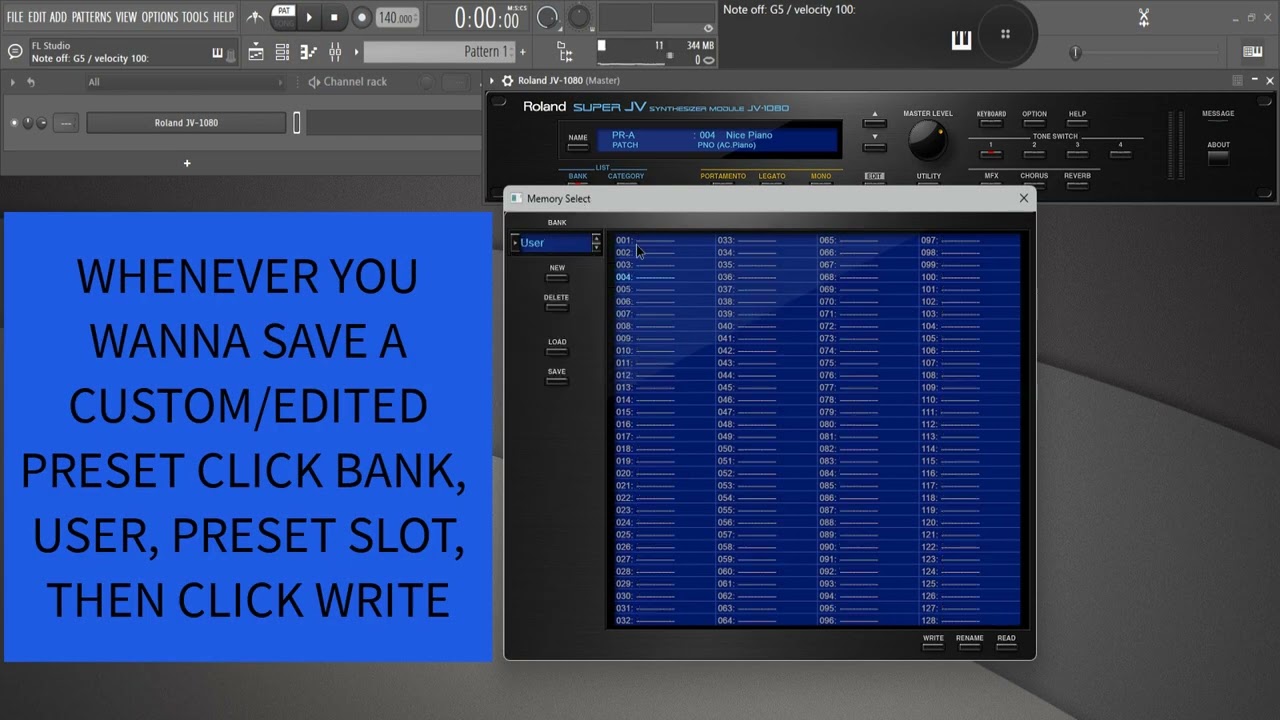This screenshot has width=1280, height=720.
Task: Toggle Roland JV-1080 channel mute LED
Action: (x=14, y=123)
